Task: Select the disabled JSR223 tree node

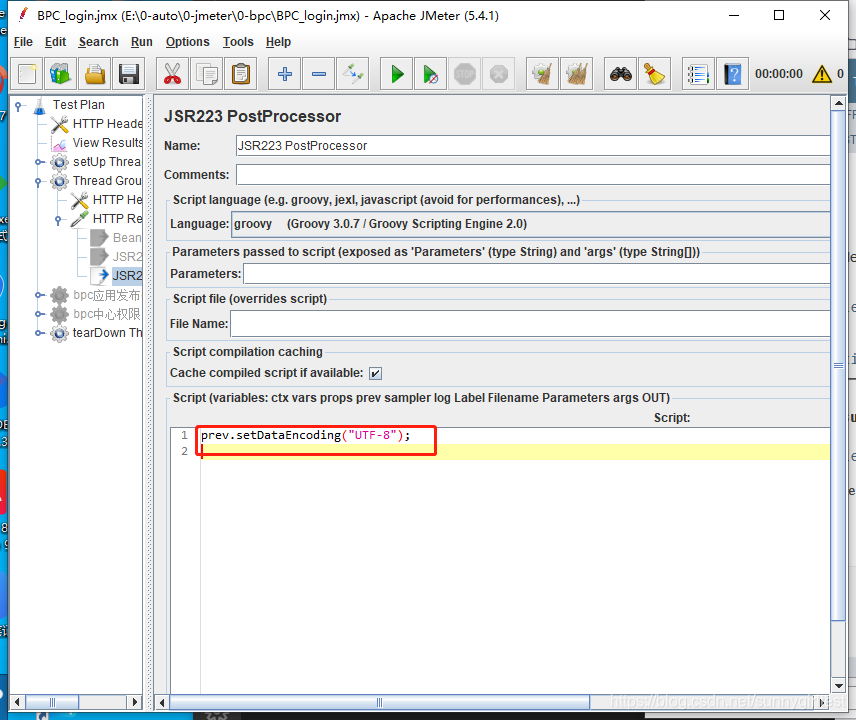Action: coord(127,257)
